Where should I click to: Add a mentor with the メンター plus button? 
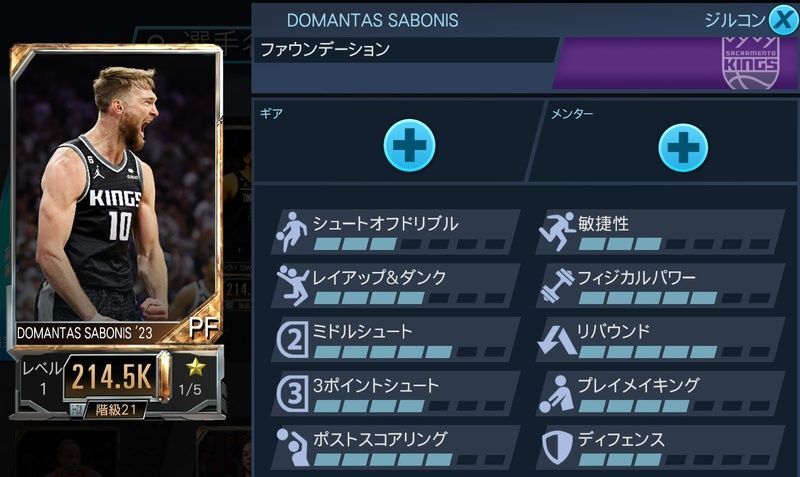tap(683, 147)
